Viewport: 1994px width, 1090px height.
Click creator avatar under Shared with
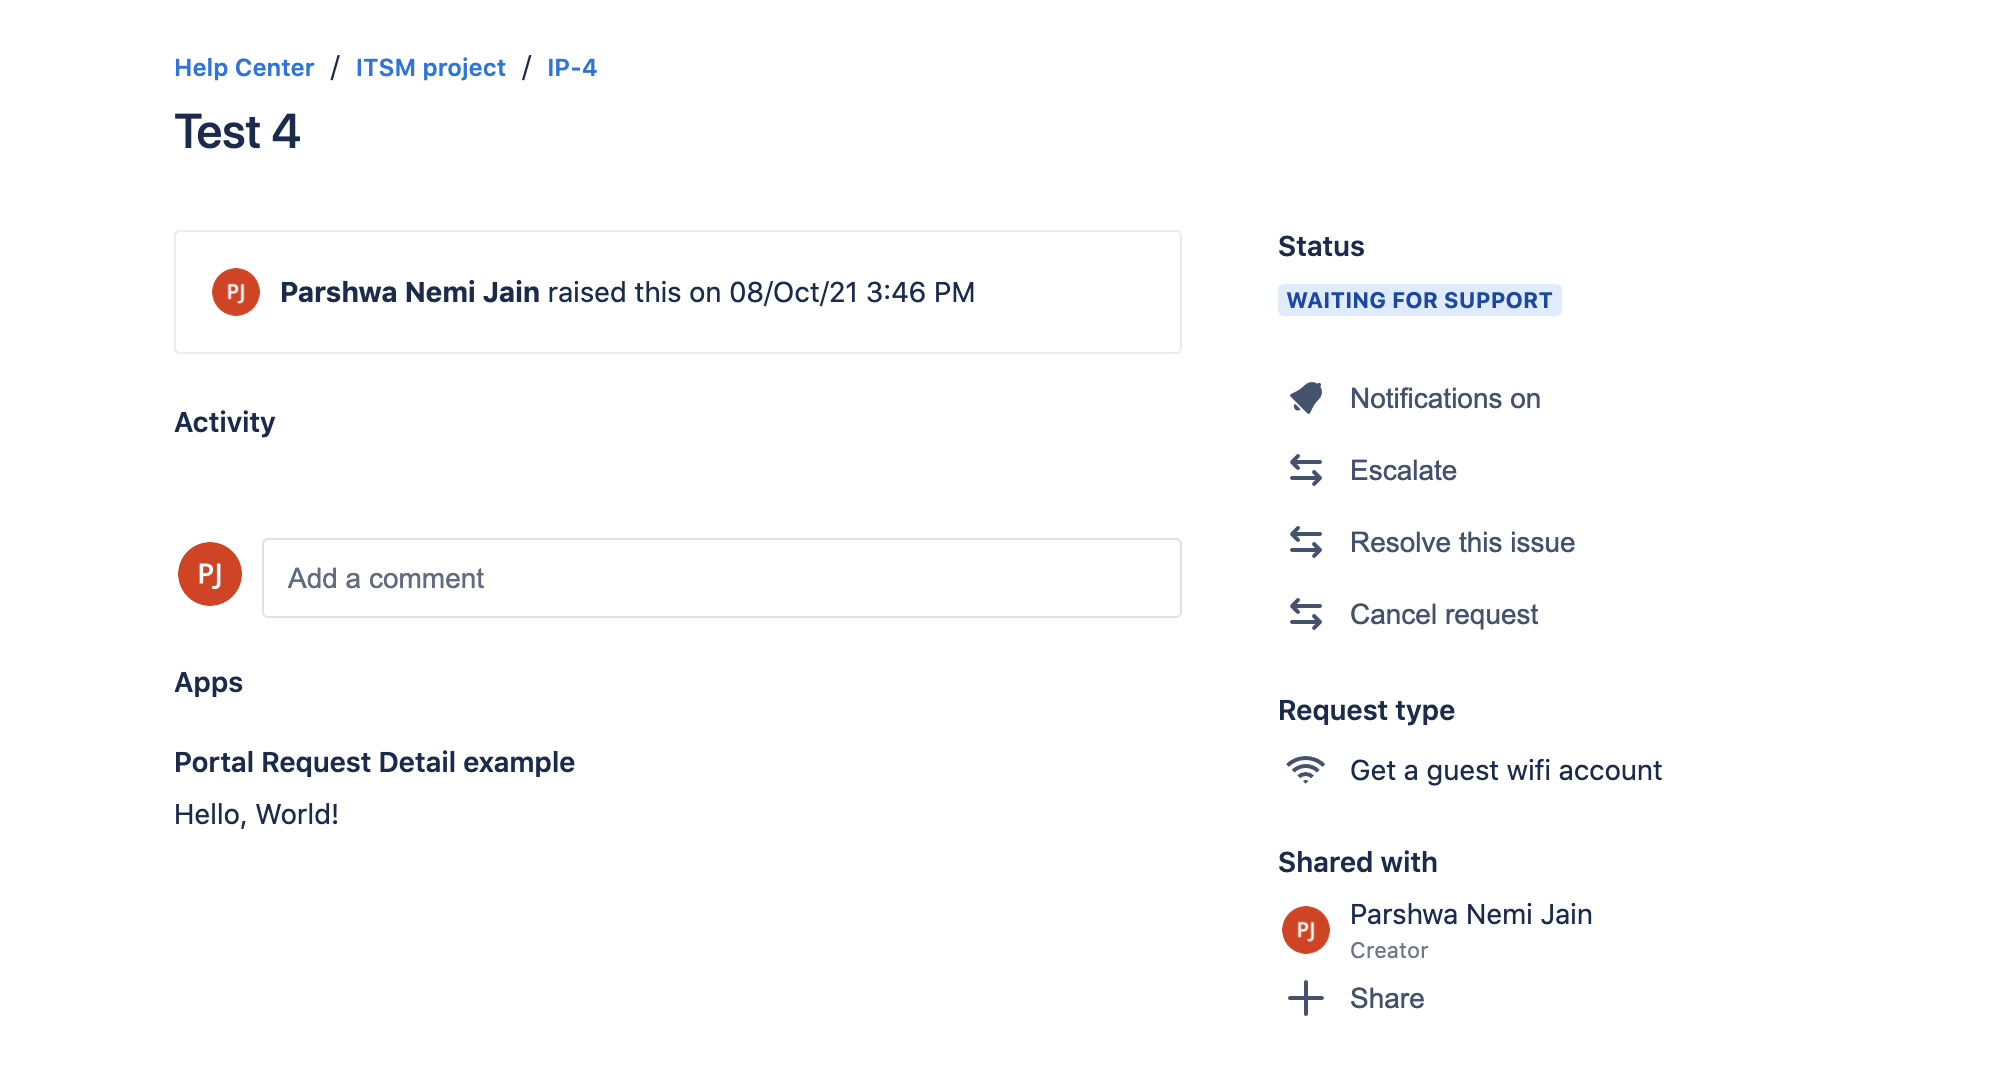coord(1306,930)
